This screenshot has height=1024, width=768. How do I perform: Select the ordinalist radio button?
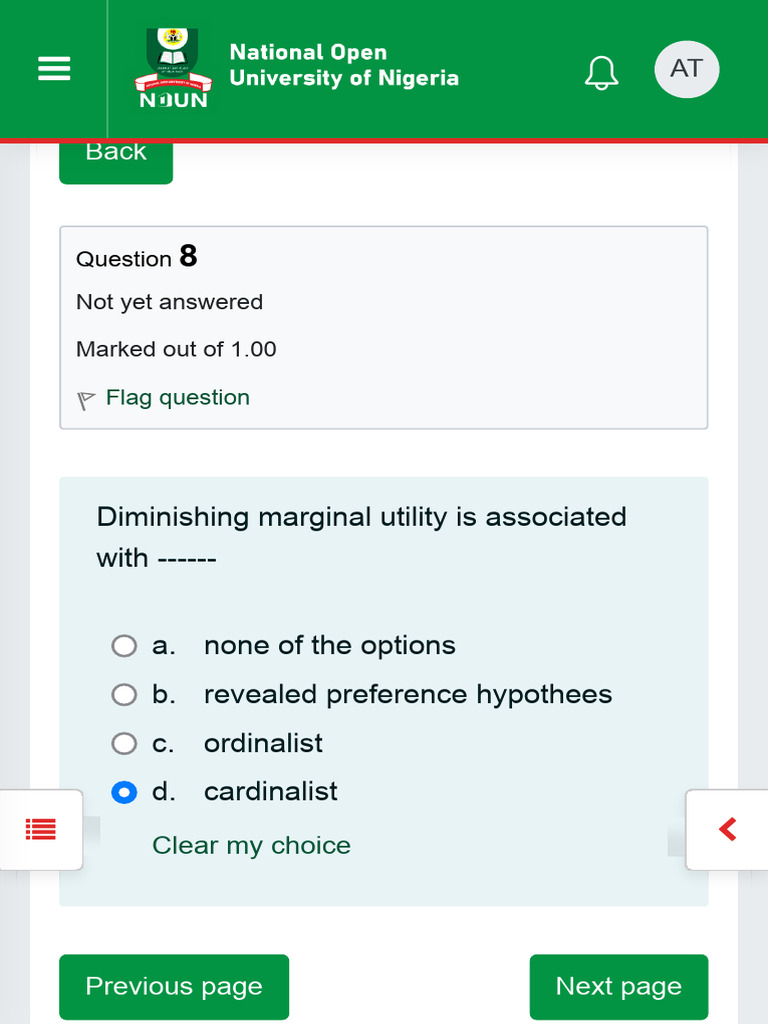[x=124, y=743]
